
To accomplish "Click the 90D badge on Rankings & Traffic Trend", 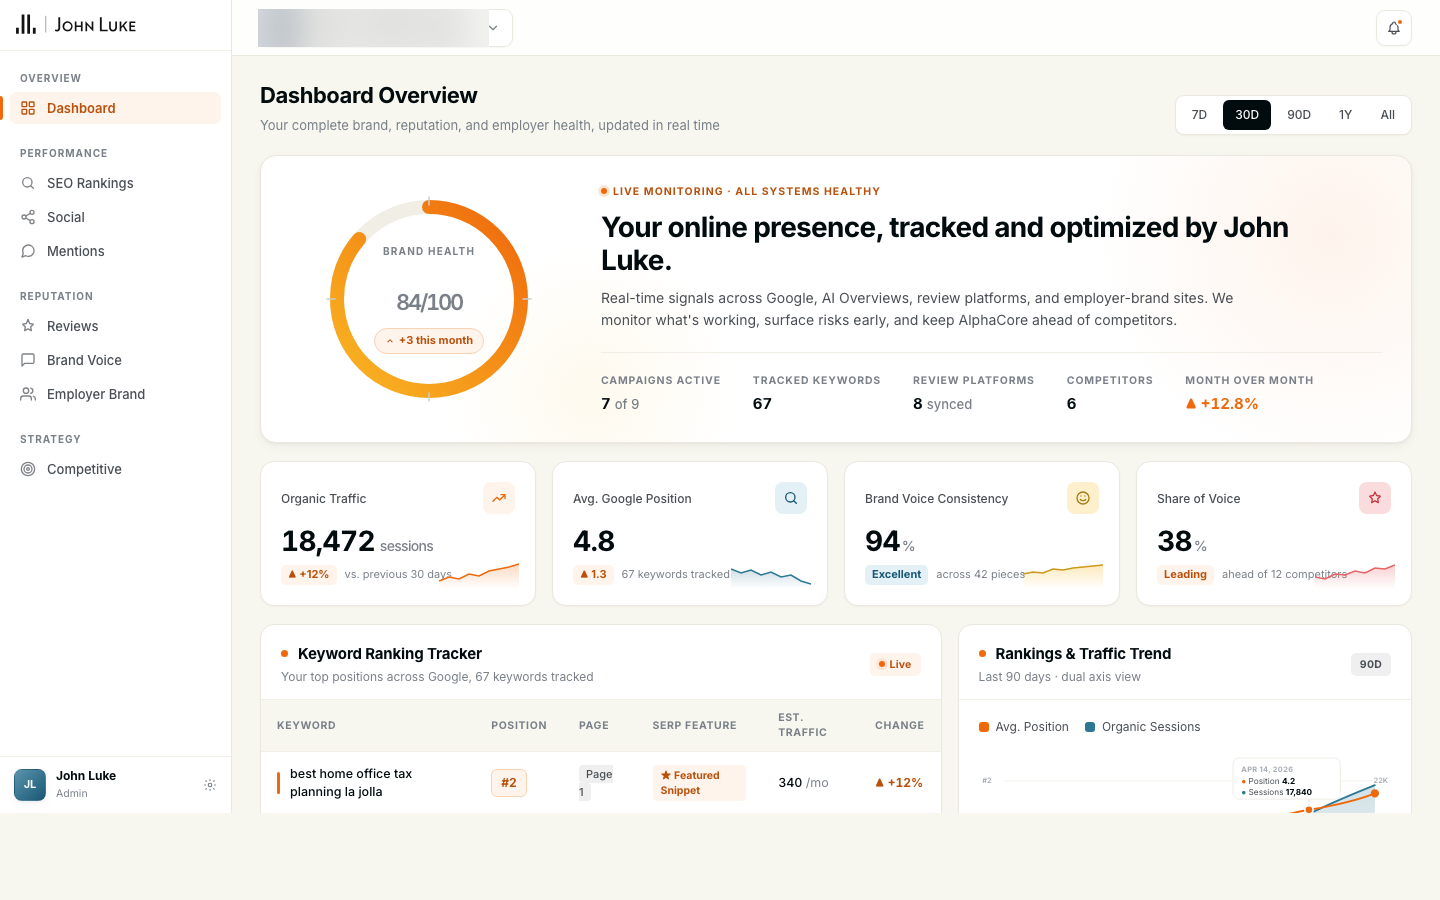I will (x=1370, y=664).
